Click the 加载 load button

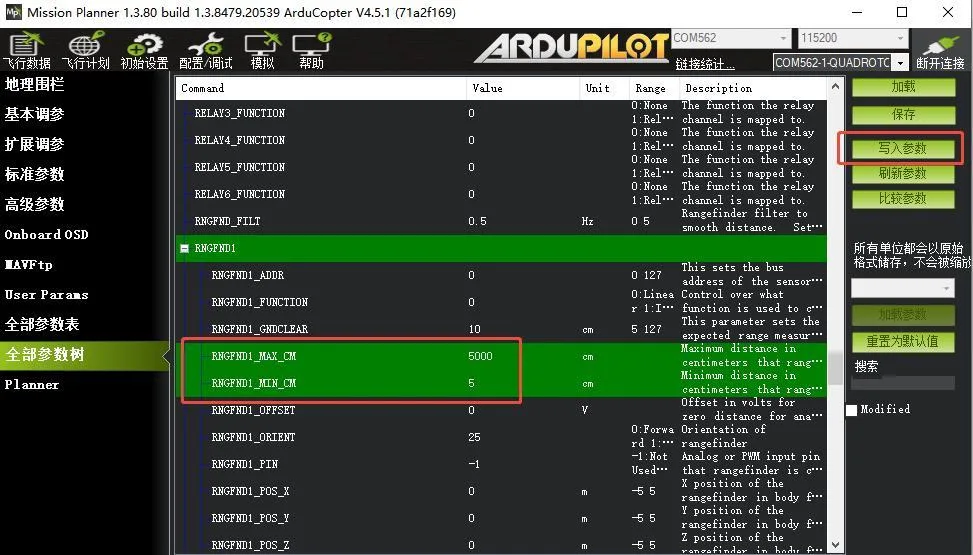(904, 87)
